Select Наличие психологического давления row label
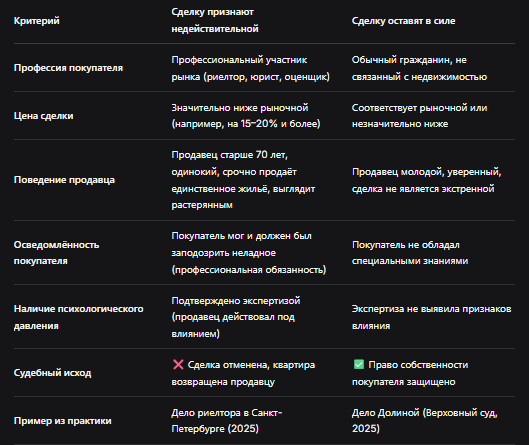The image size is (529, 445). [x=79, y=317]
